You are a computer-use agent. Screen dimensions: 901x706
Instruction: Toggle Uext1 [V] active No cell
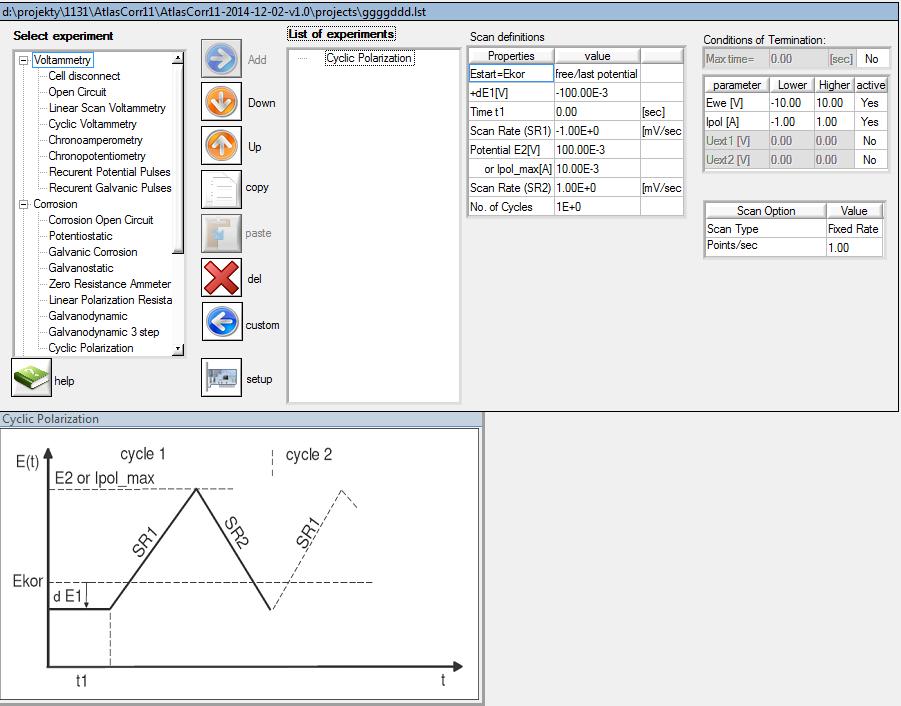pyautogui.click(x=870, y=141)
